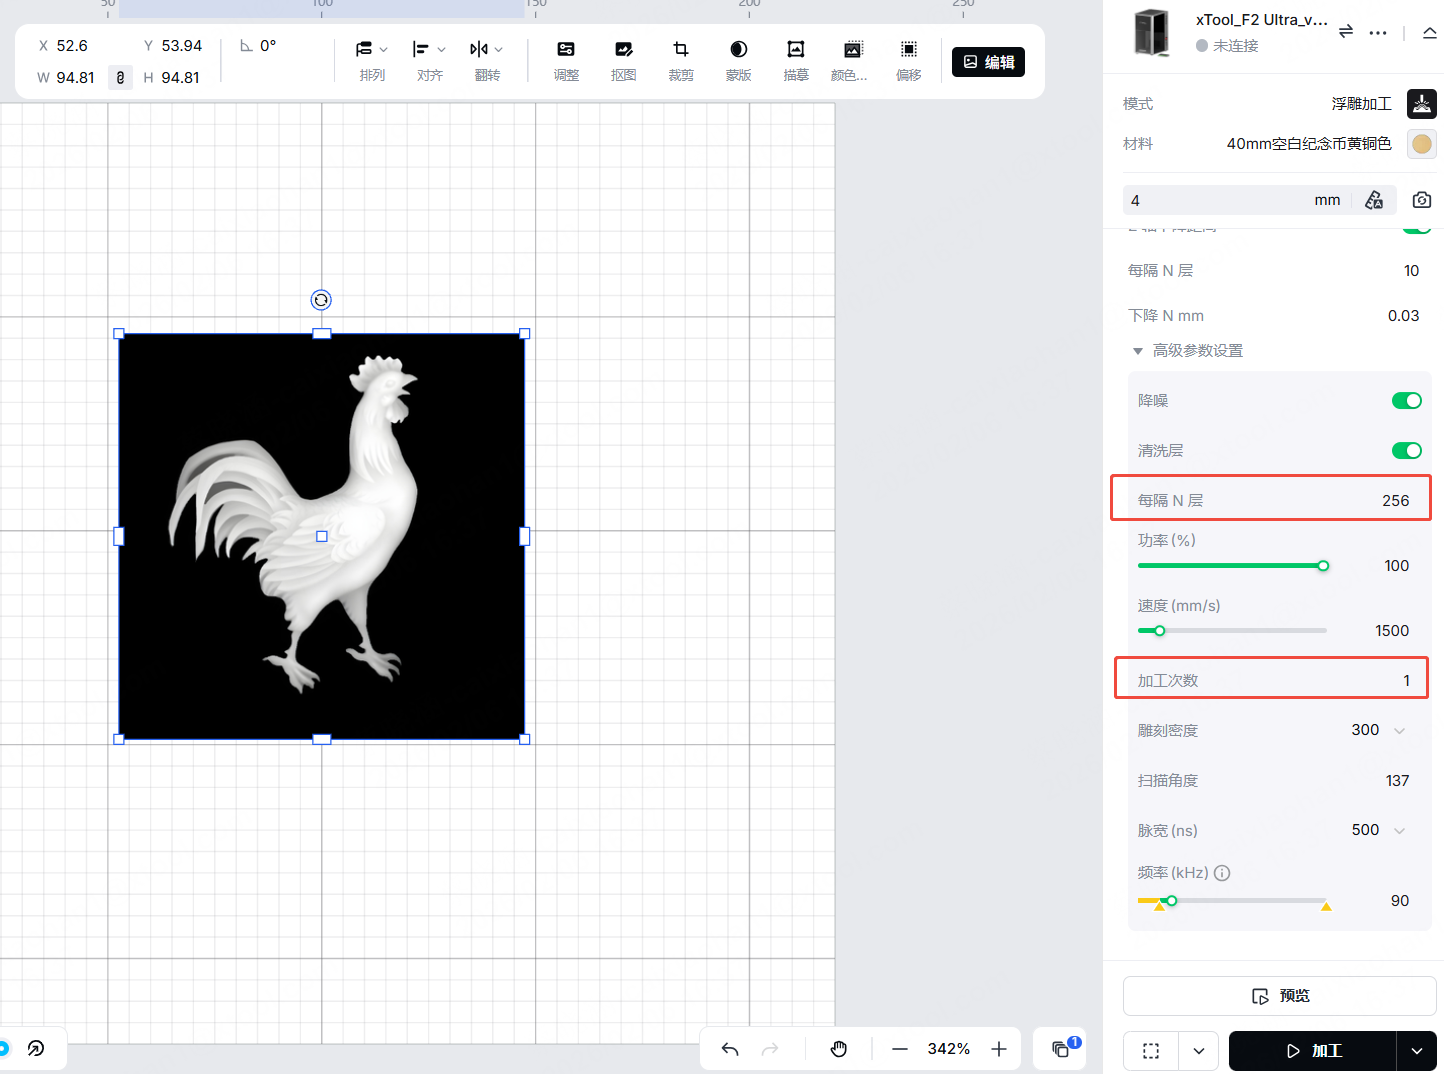Select the hand pan tool

[x=839, y=1048]
